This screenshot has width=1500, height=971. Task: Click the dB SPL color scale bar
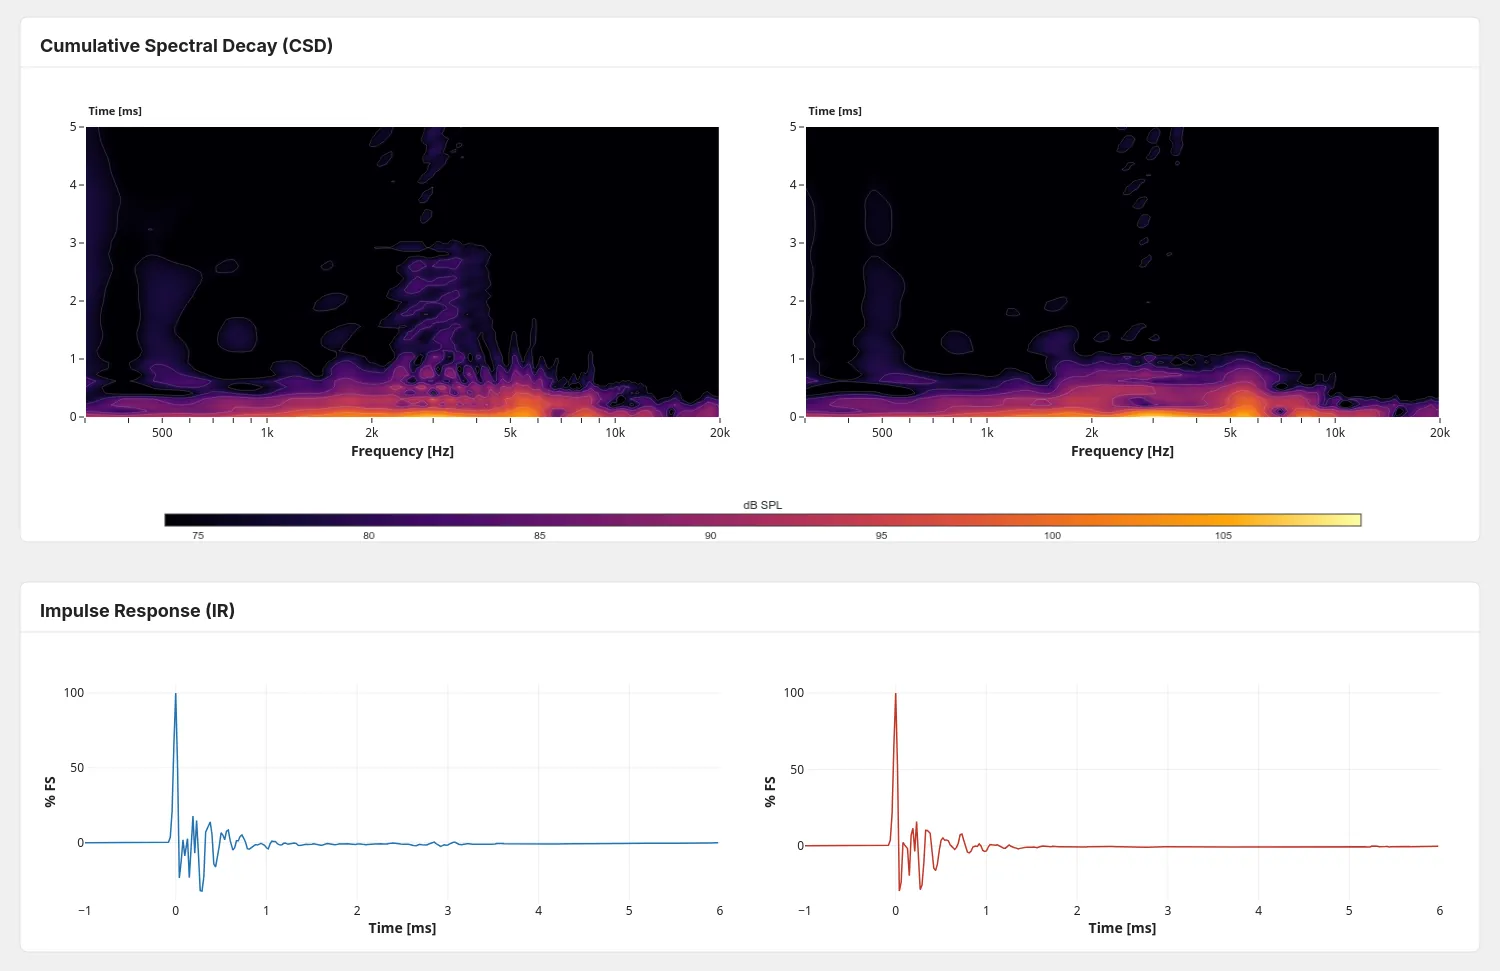coord(763,520)
